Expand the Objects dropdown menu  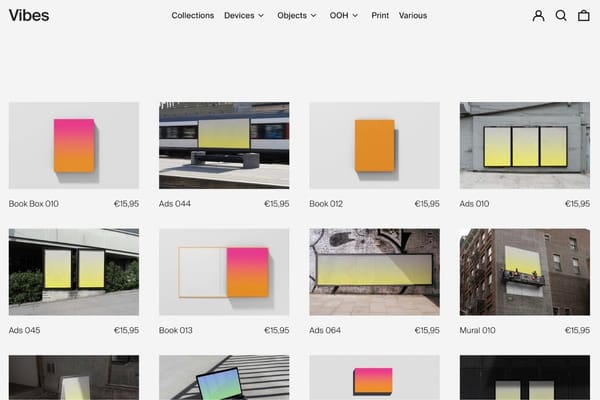(x=296, y=16)
